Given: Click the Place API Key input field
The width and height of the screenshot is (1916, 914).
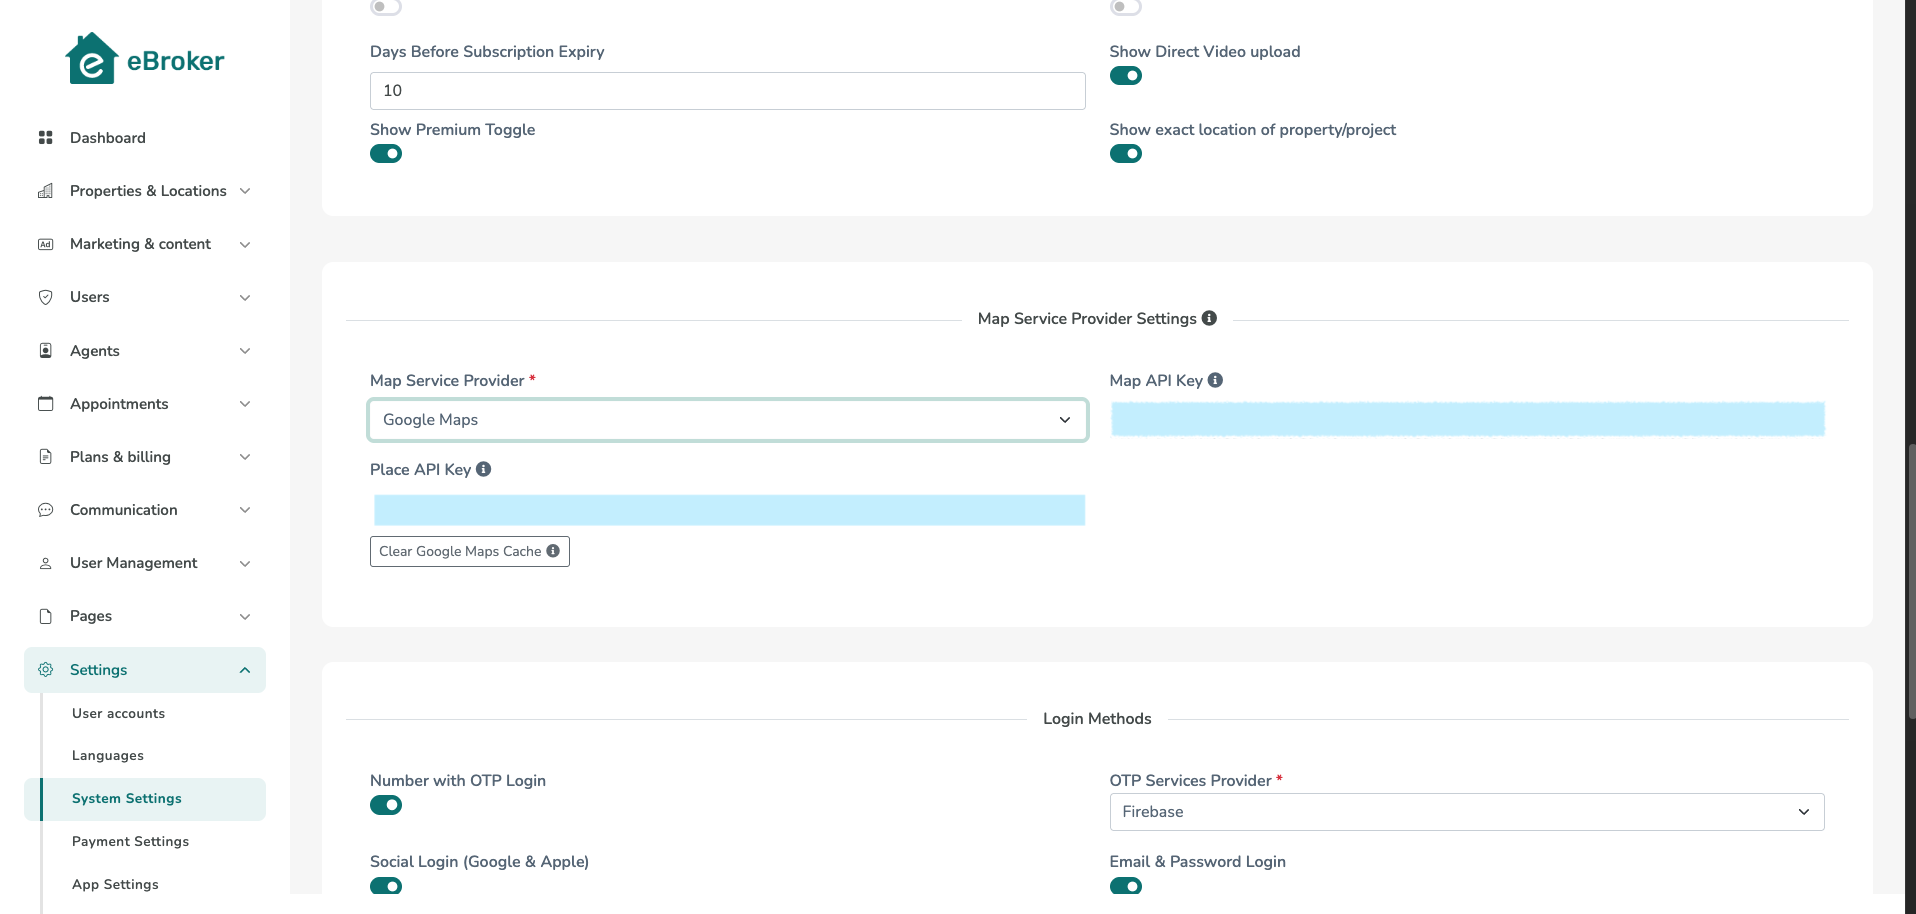Looking at the screenshot, I should tap(729, 510).
